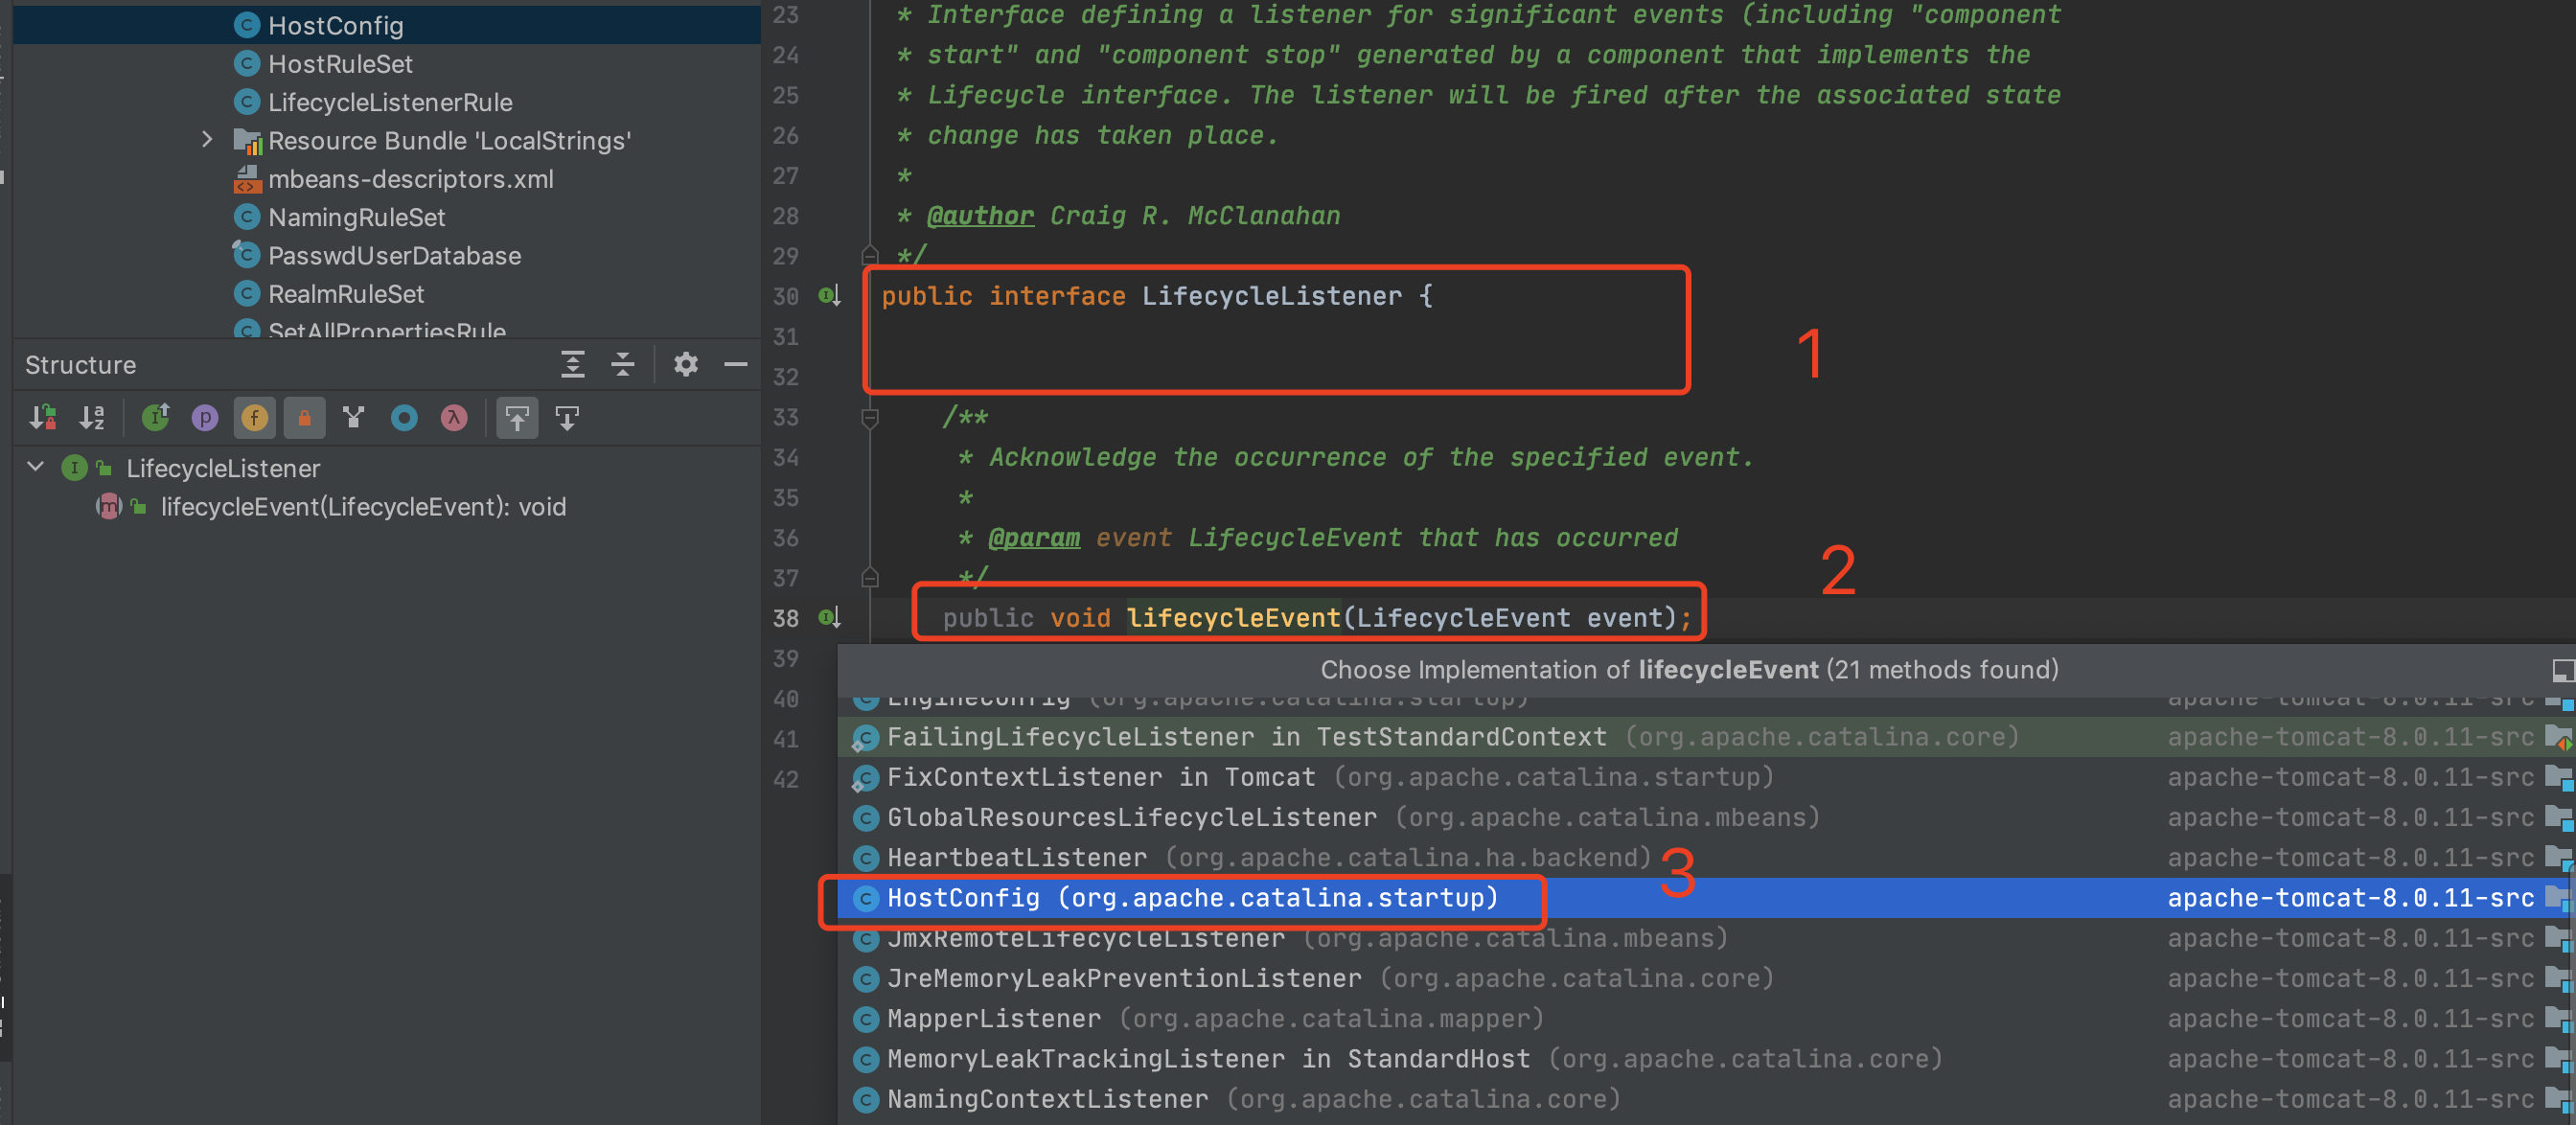Click implemented-method gutter icon on line 38
The image size is (2576, 1125).
[x=829, y=617]
